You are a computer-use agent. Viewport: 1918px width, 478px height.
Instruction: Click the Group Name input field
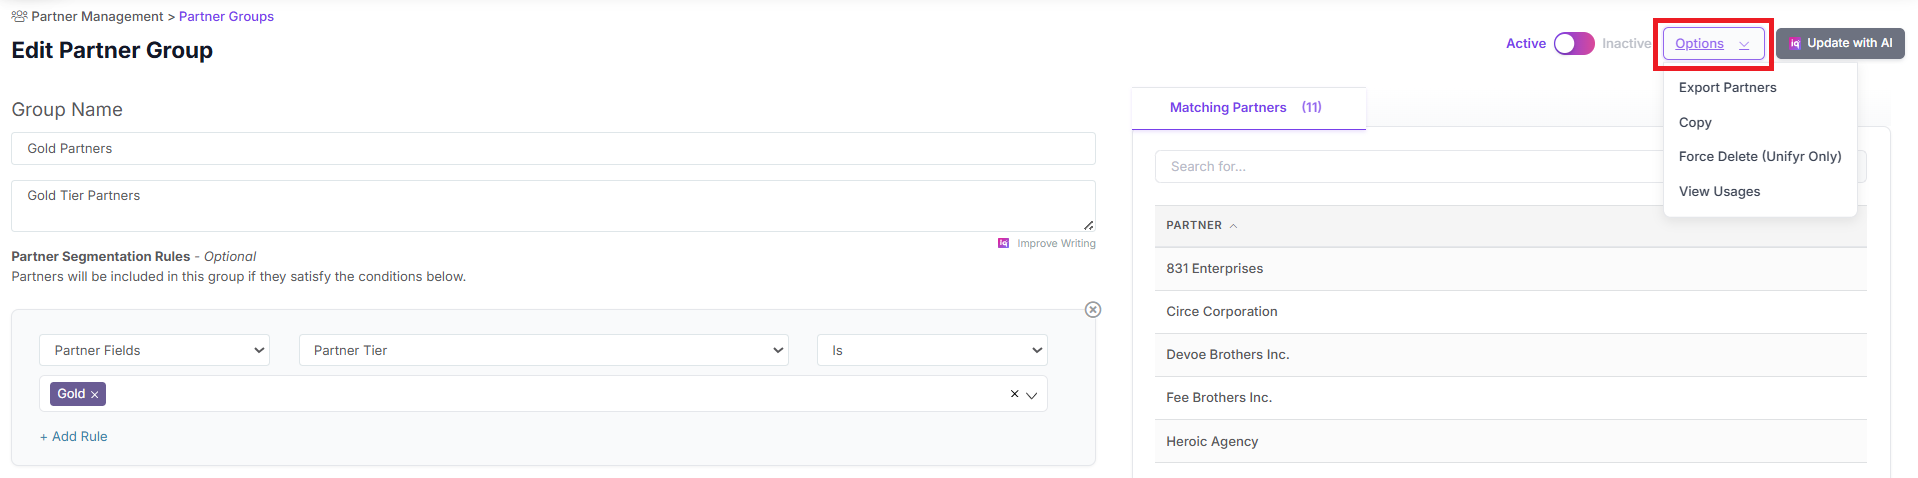tap(553, 149)
